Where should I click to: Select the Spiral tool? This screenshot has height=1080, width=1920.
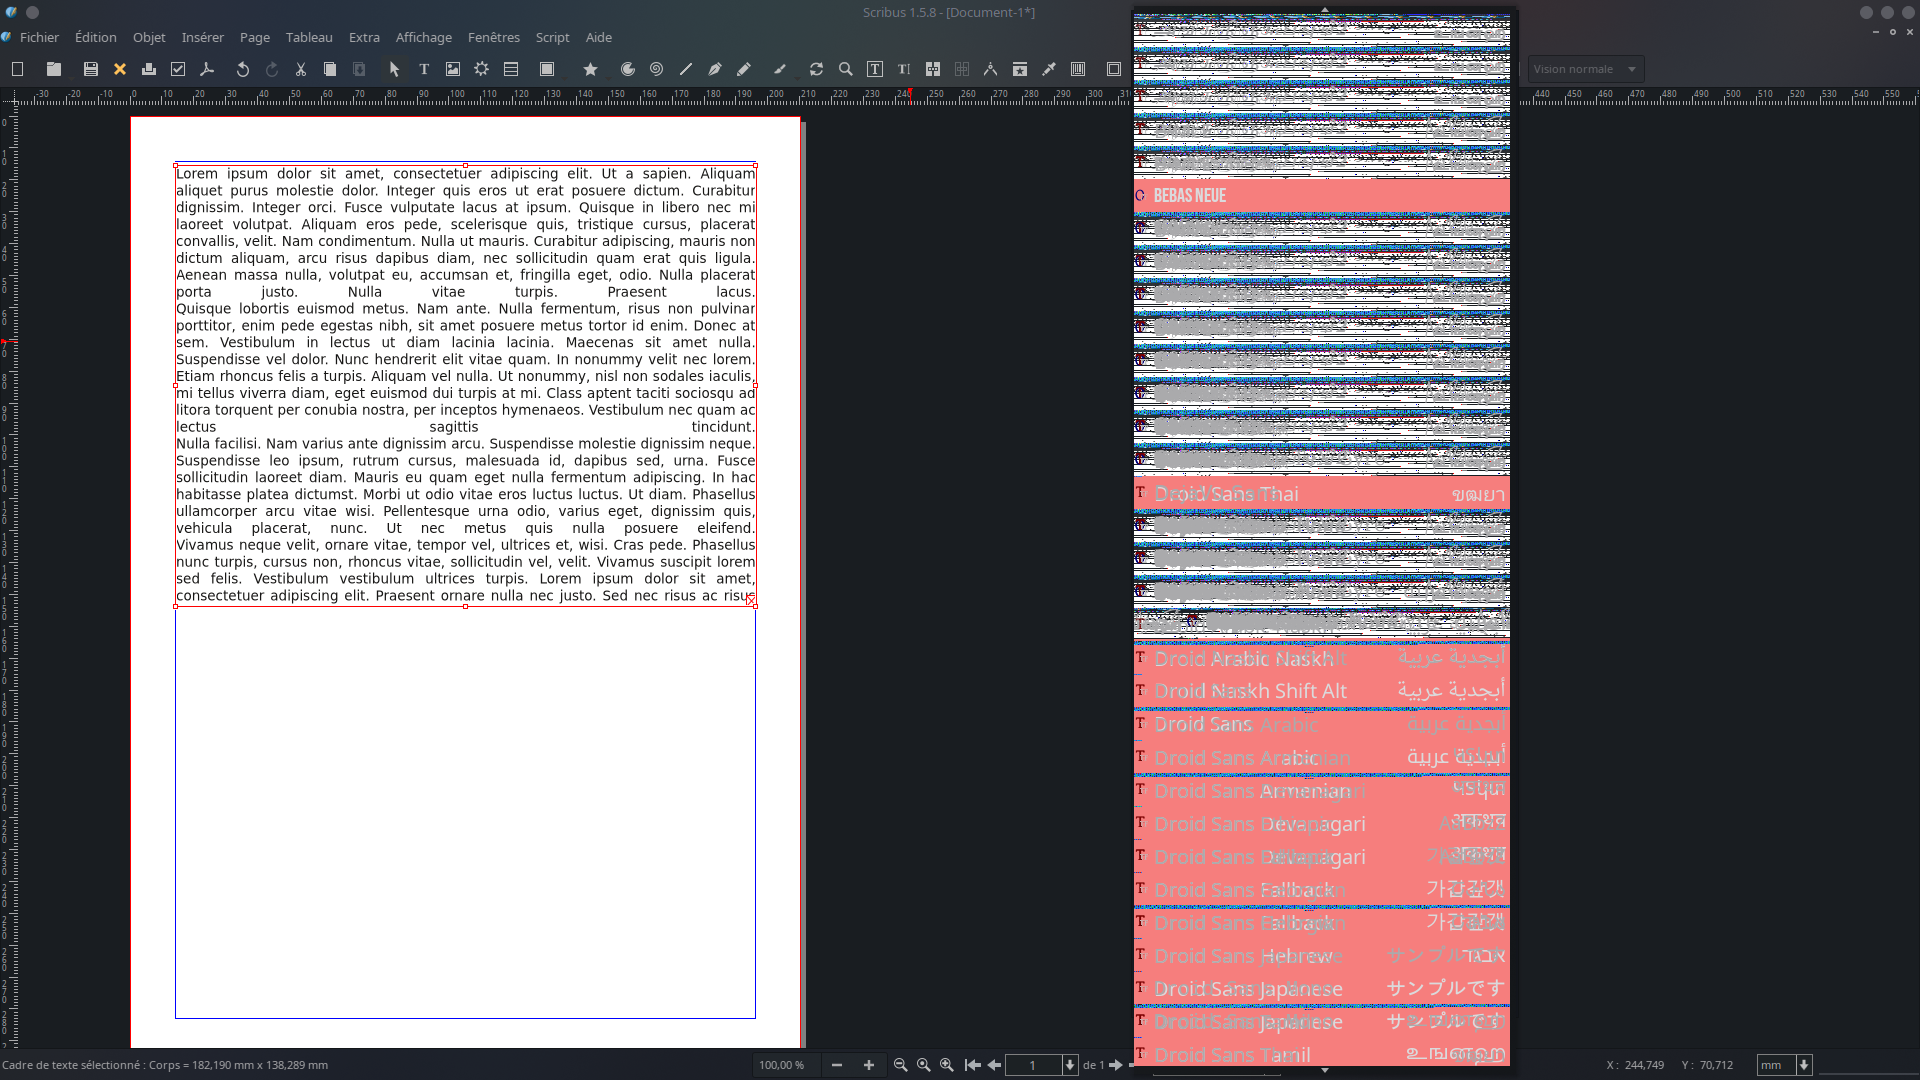[x=656, y=69]
